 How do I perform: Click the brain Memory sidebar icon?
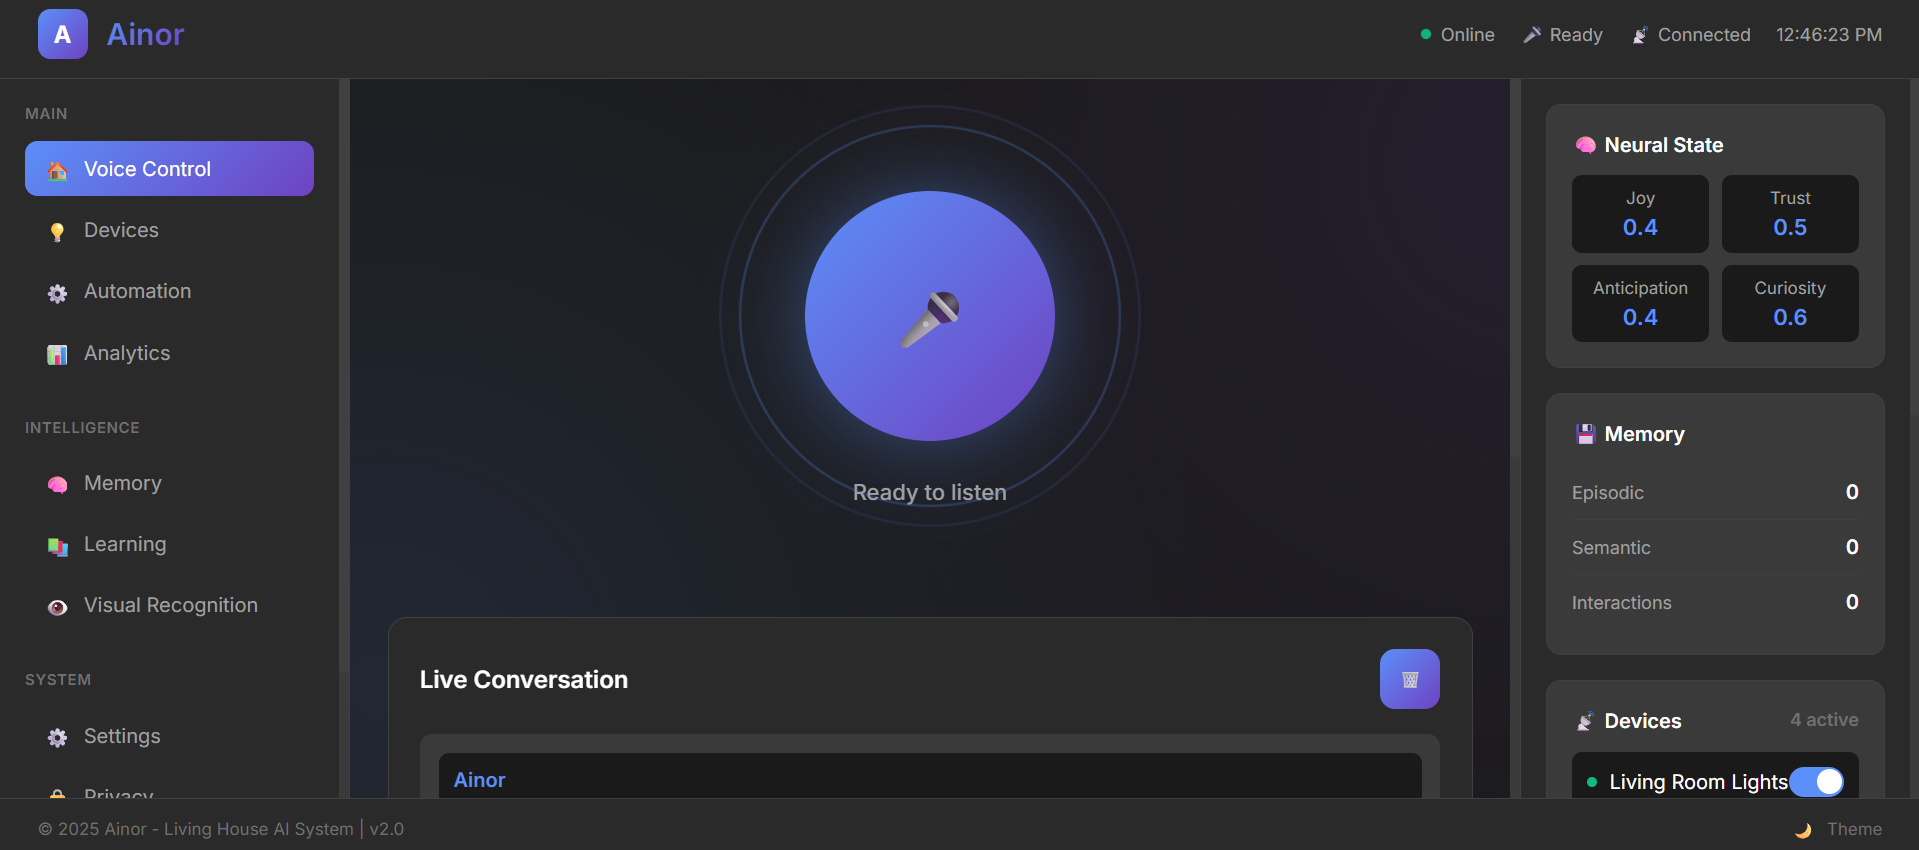pyautogui.click(x=58, y=485)
